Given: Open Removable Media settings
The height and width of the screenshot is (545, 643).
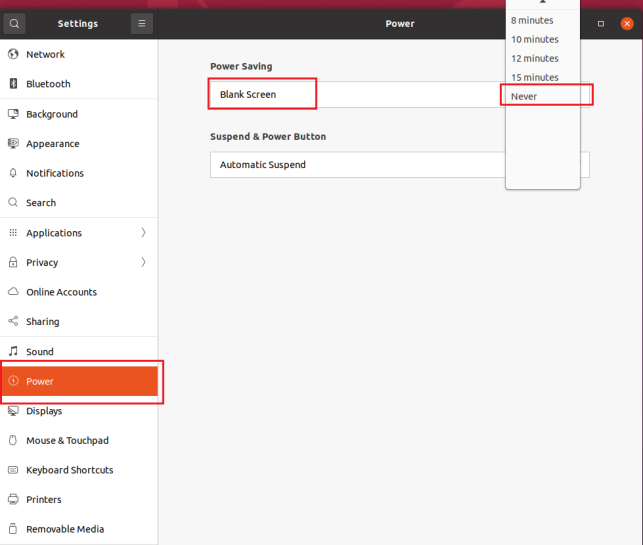Looking at the screenshot, I should [x=79, y=529].
